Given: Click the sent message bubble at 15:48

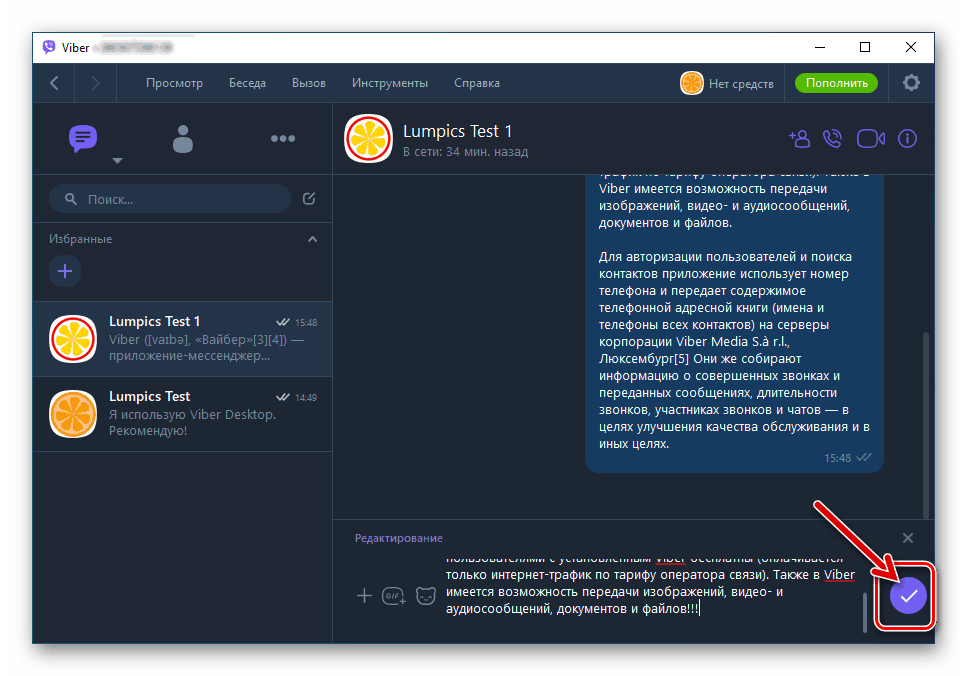Looking at the screenshot, I should click(734, 324).
